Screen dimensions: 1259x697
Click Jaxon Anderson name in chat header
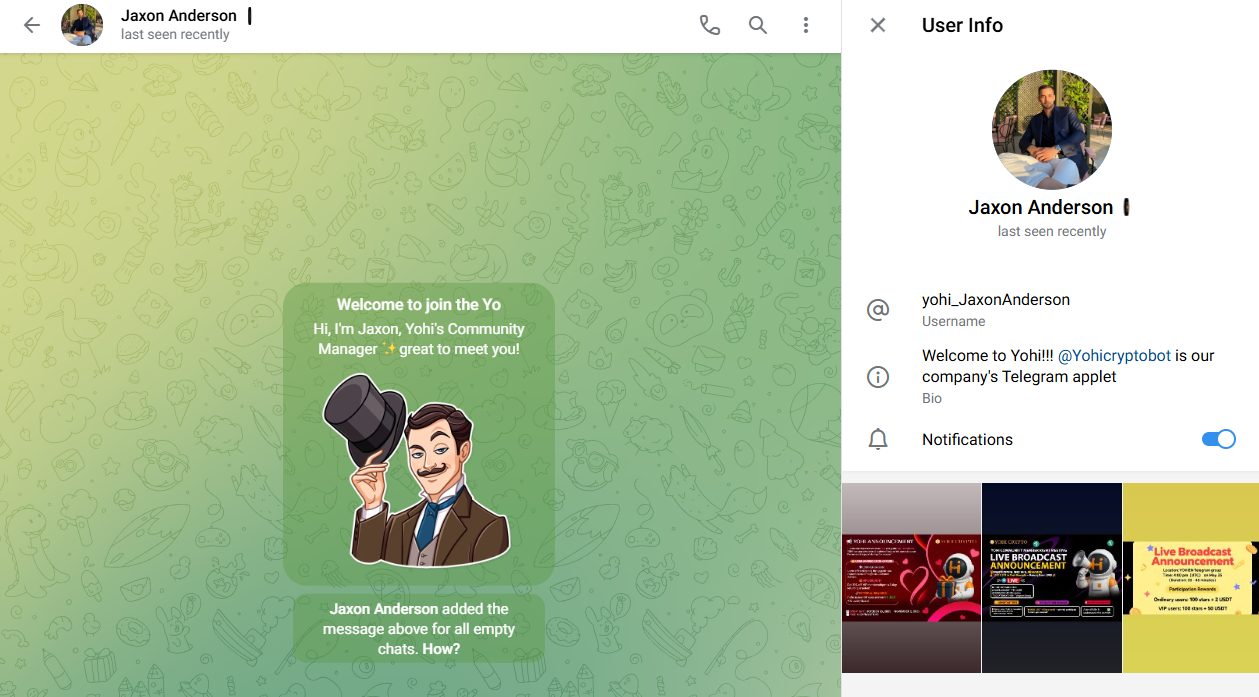(x=179, y=16)
